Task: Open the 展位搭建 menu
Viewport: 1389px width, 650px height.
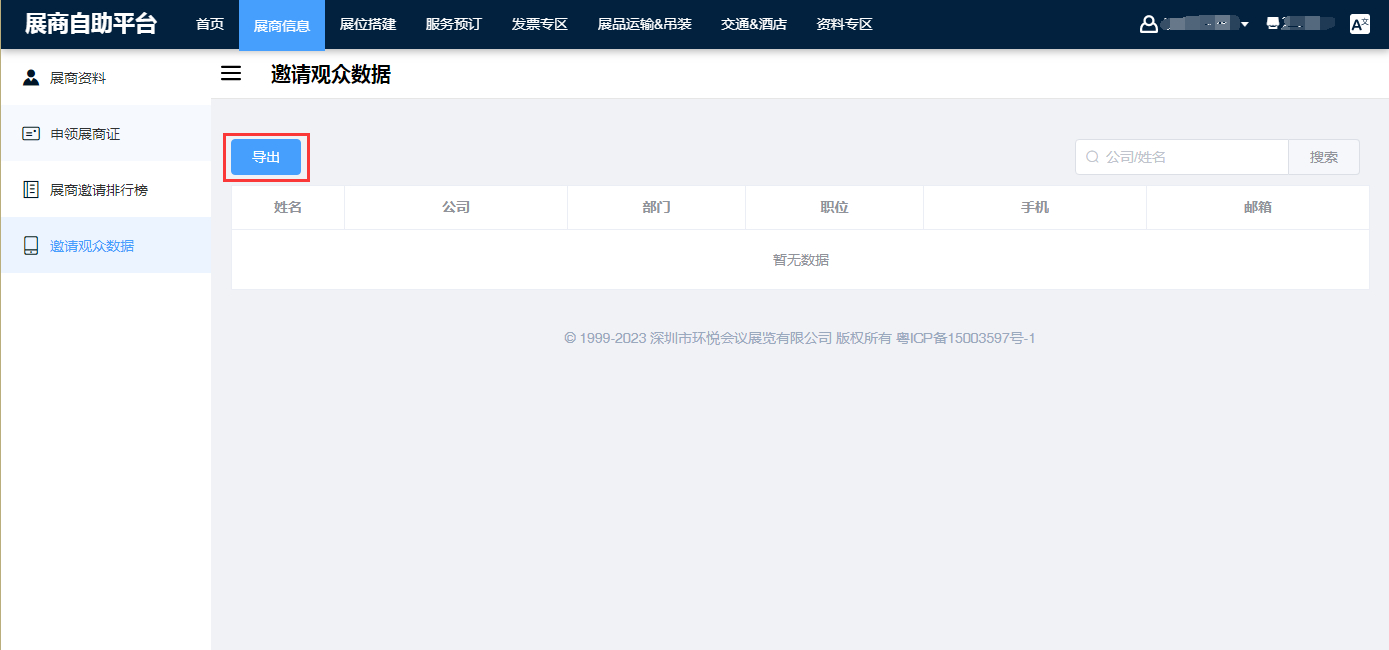Action: [368, 25]
